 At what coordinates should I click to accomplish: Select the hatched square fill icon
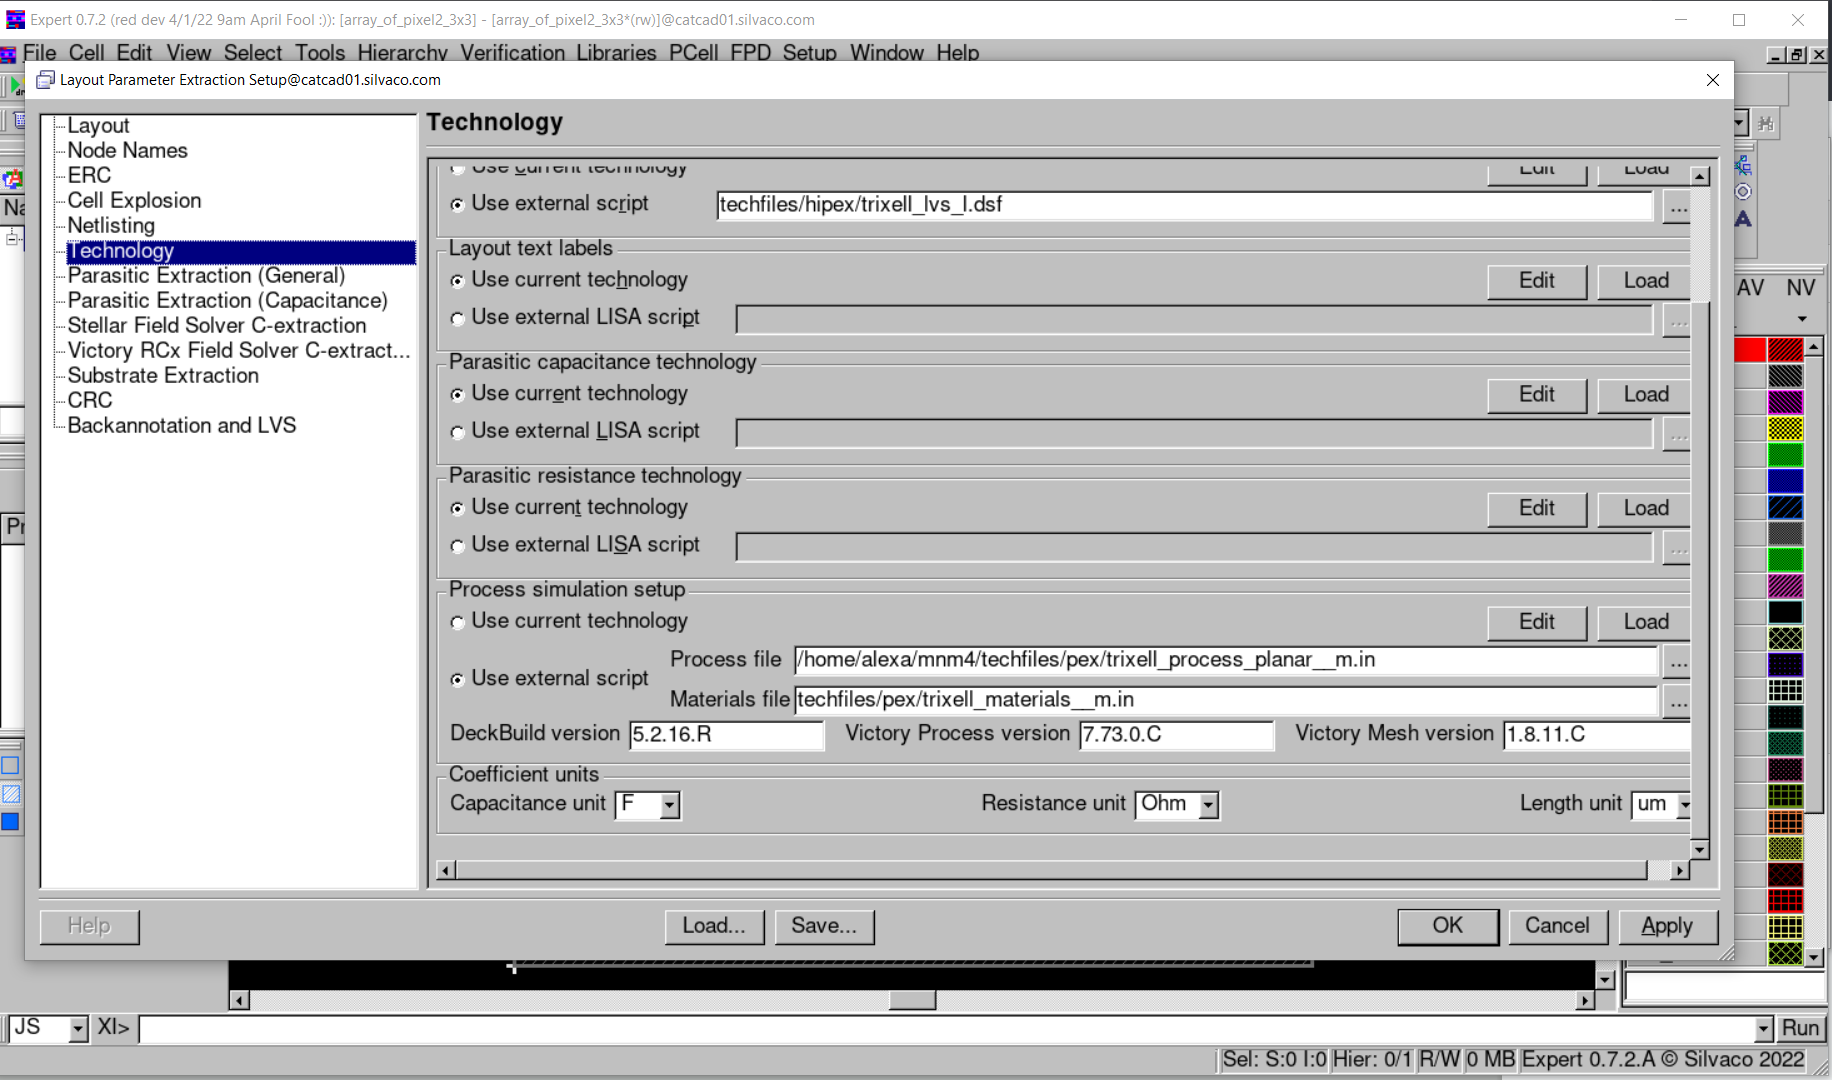pyautogui.click(x=10, y=794)
